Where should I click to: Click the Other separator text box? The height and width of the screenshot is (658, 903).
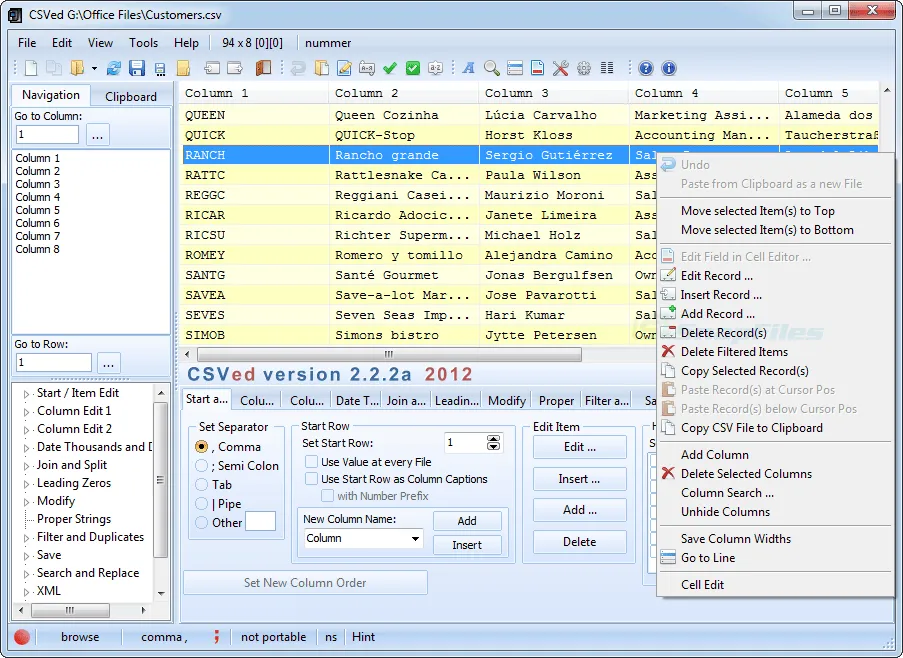[260, 522]
